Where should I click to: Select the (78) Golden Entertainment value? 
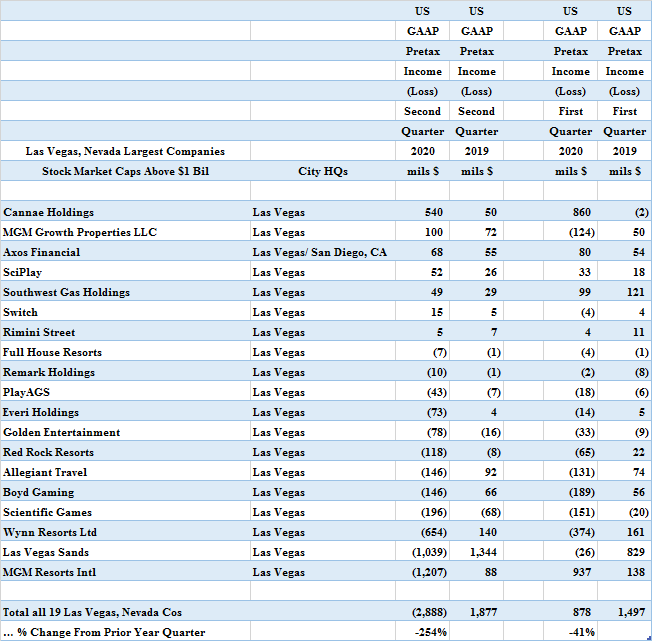pyautogui.click(x=437, y=432)
